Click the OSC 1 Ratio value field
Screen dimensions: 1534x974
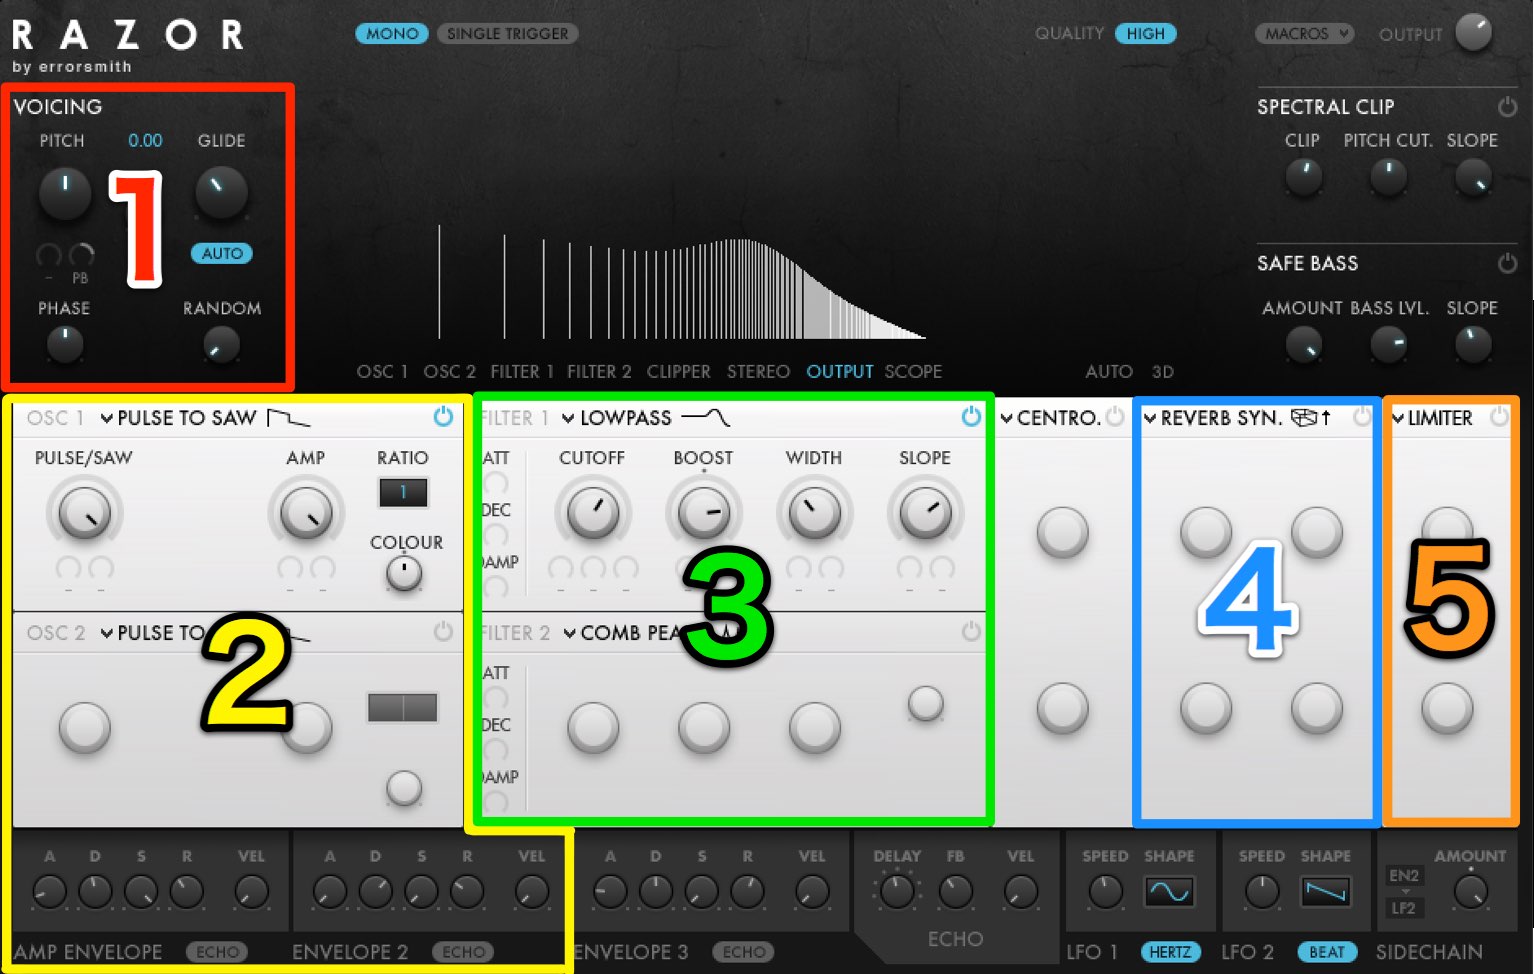click(403, 492)
